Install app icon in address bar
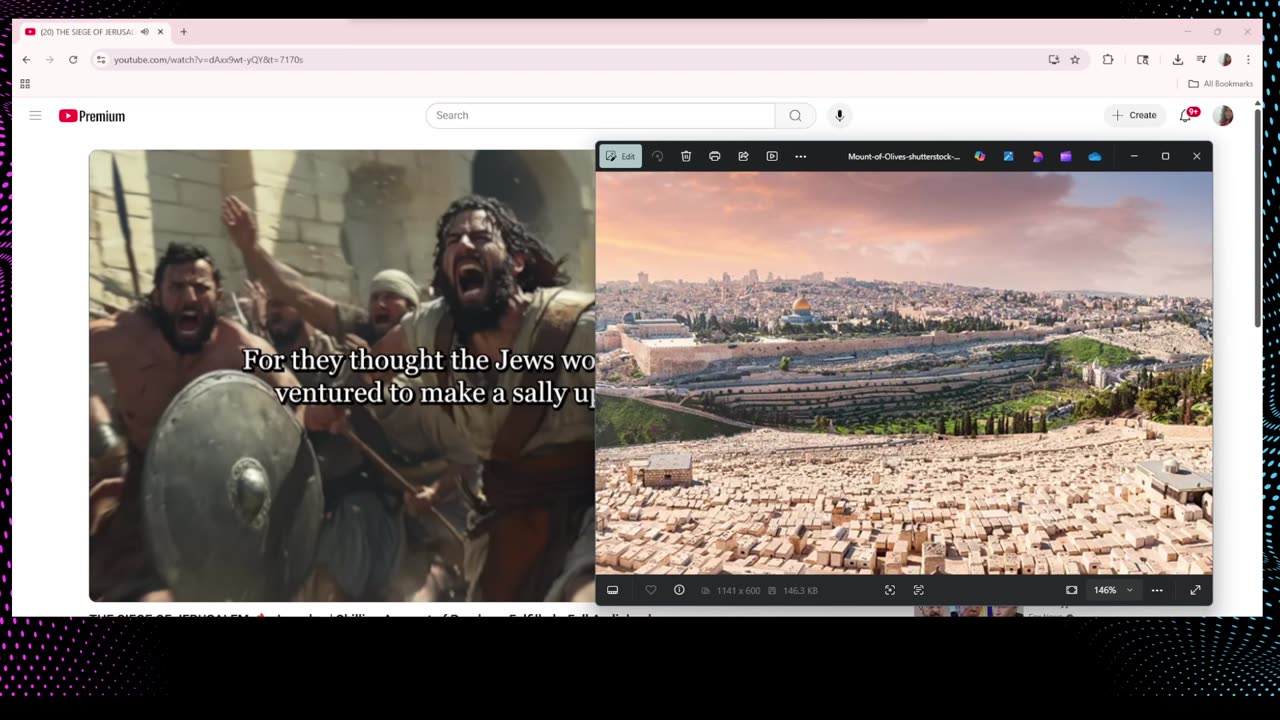This screenshot has width=1280, height=720. (1054, 60)
